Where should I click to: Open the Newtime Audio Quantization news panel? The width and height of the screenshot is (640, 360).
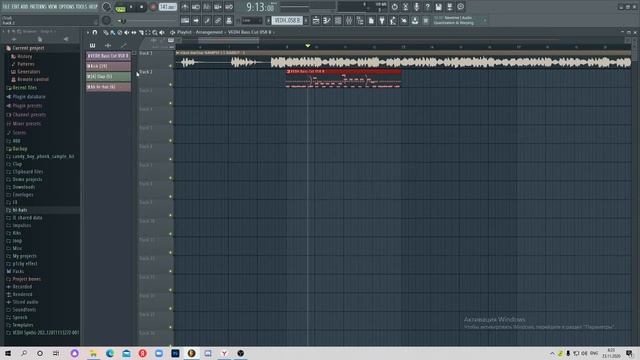click(459, 20)
